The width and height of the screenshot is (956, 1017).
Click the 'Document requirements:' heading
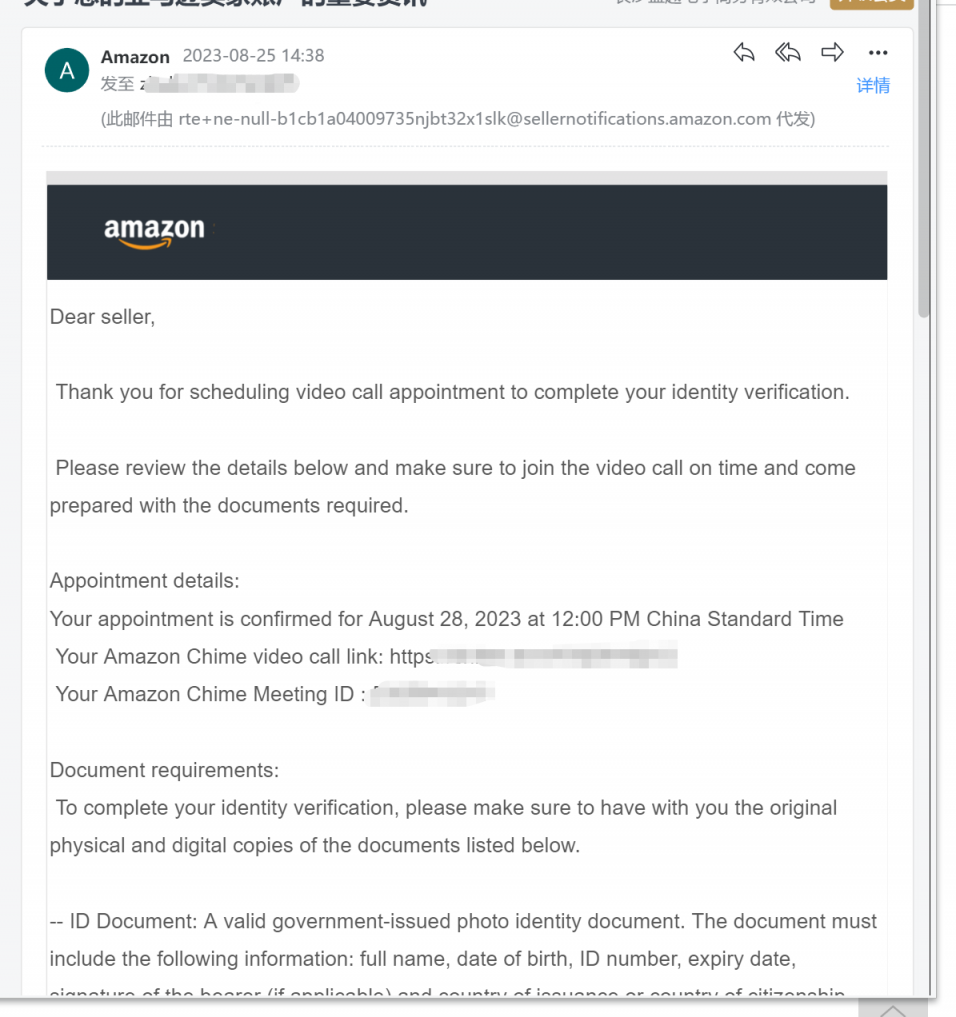pyautogui.click(x=164, y=770)
